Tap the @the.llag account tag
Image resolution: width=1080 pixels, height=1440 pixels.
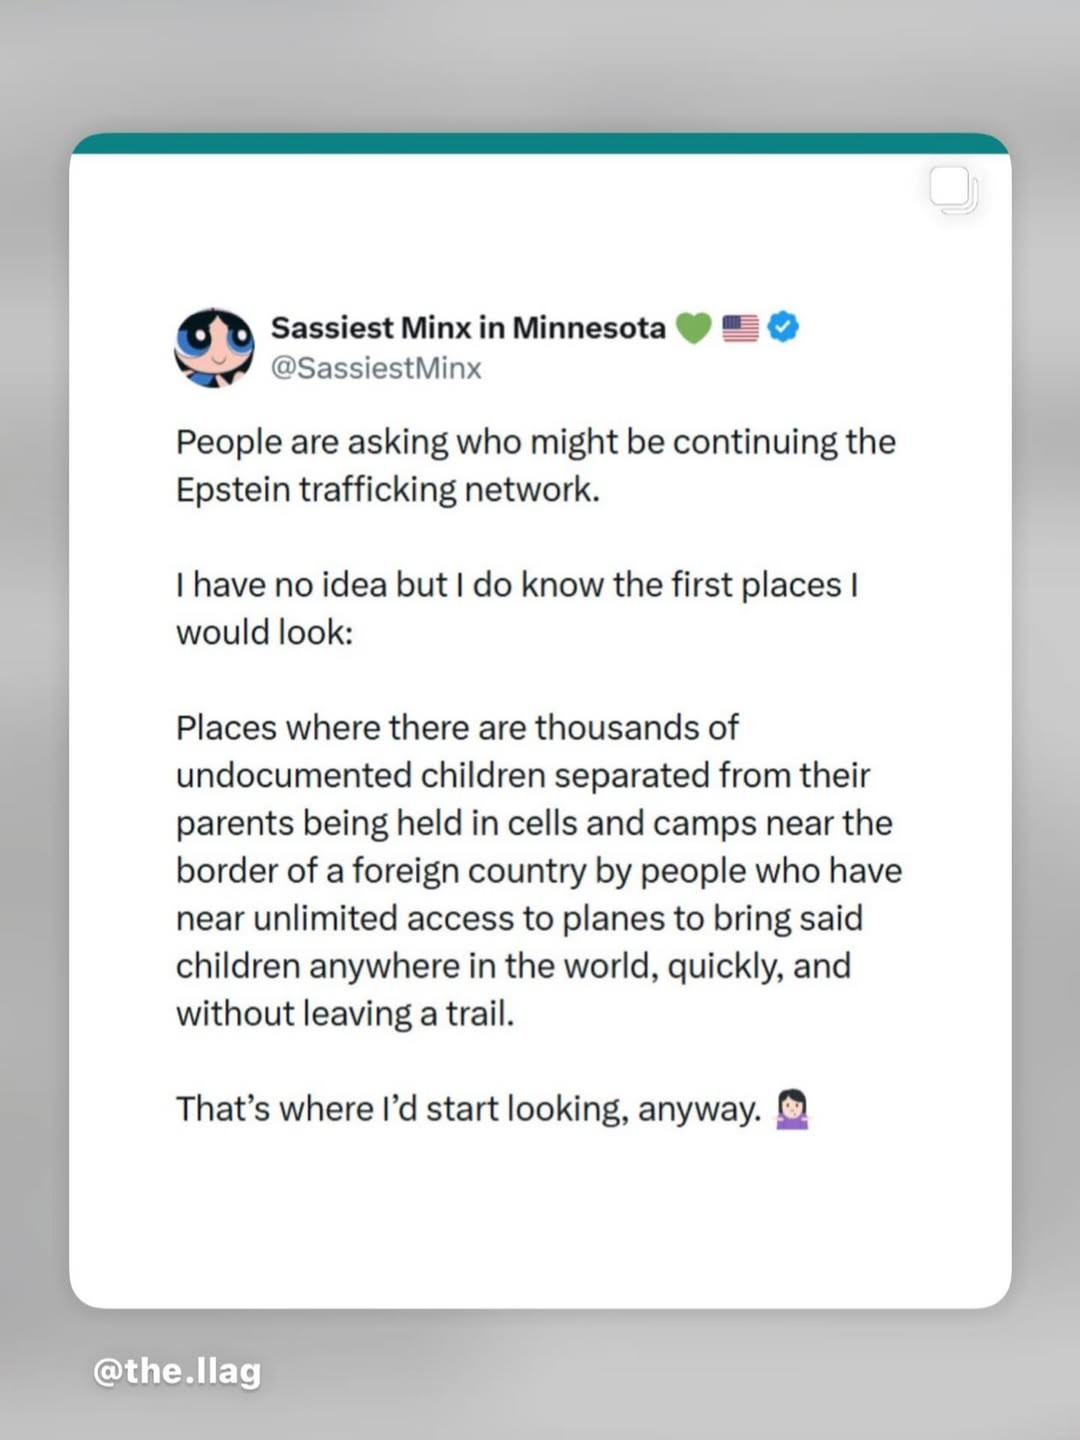177,1370
